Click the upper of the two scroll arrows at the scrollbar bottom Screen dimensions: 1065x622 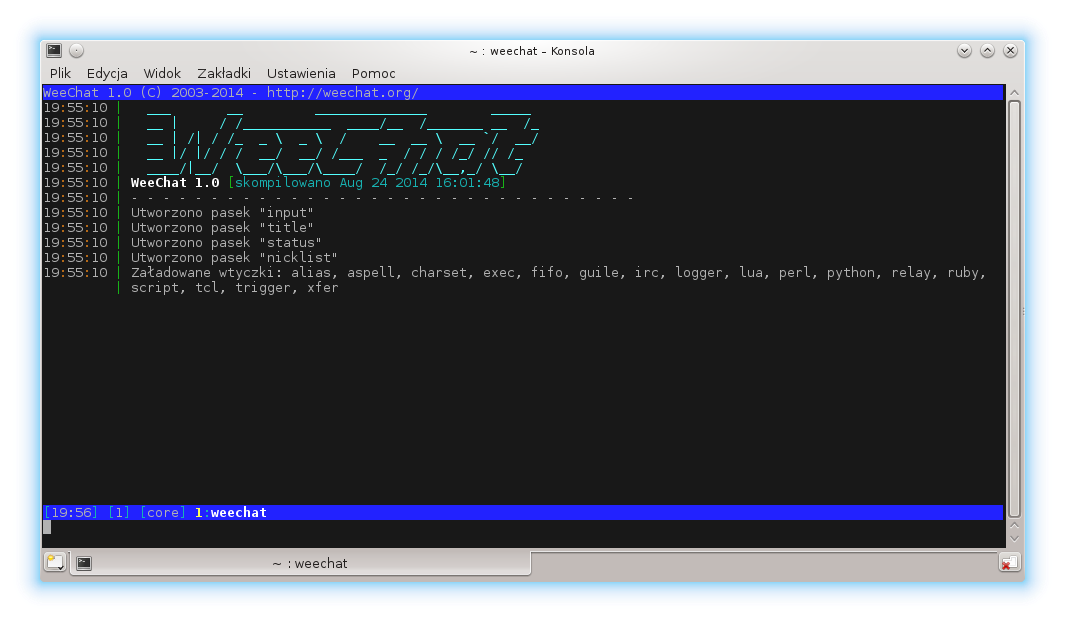(x=1014, y=525)
